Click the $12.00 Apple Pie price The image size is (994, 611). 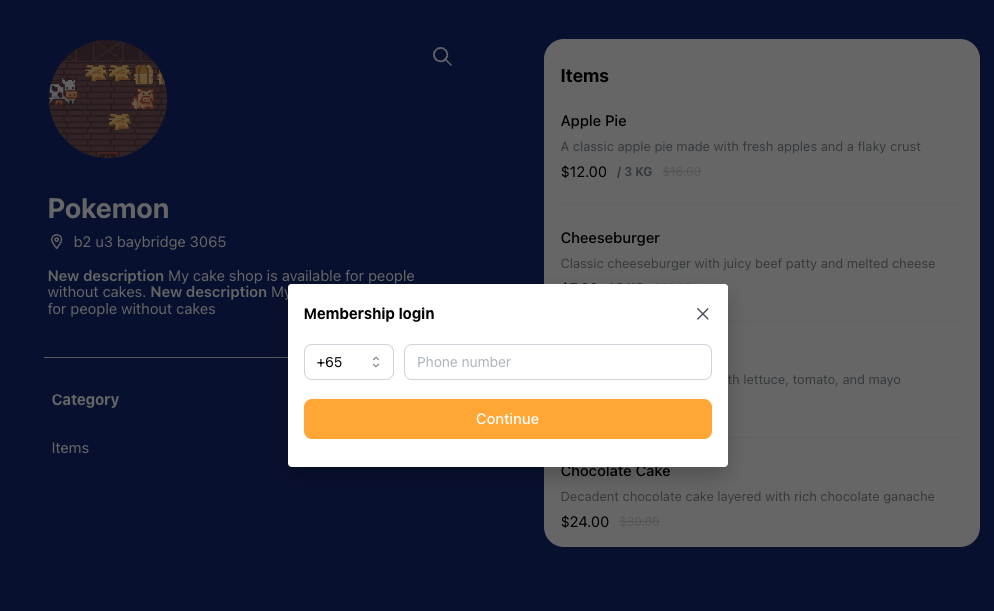pyautogui.click(x=584, y=172)
